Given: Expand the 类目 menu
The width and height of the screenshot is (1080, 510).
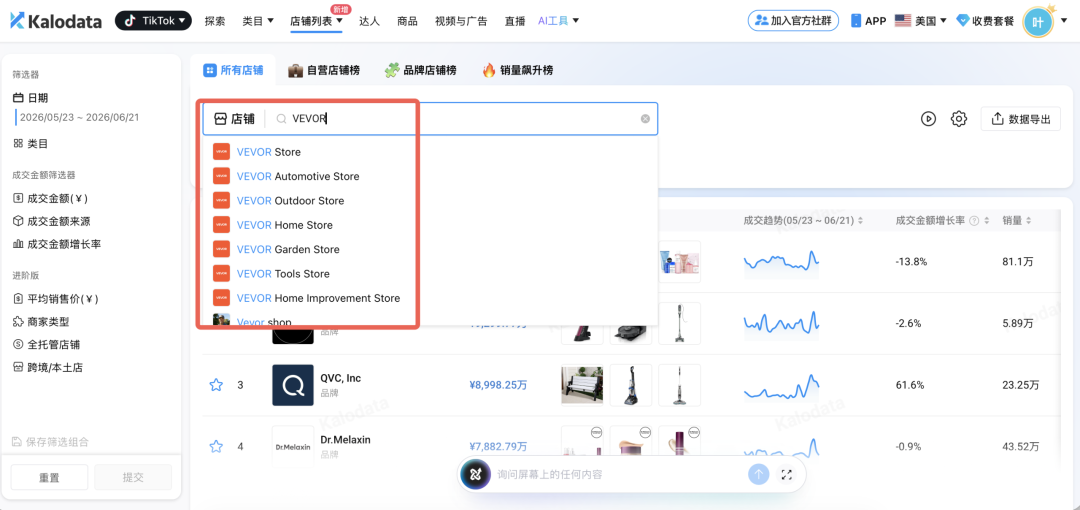Looking at the screenshot, I should coord(258,21).
